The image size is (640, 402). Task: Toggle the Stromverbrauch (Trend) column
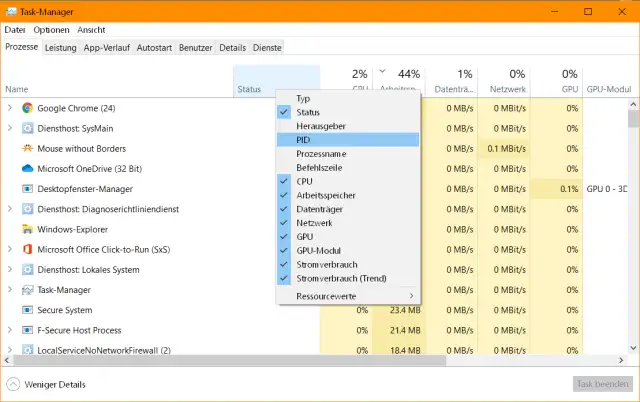point(347,278)
